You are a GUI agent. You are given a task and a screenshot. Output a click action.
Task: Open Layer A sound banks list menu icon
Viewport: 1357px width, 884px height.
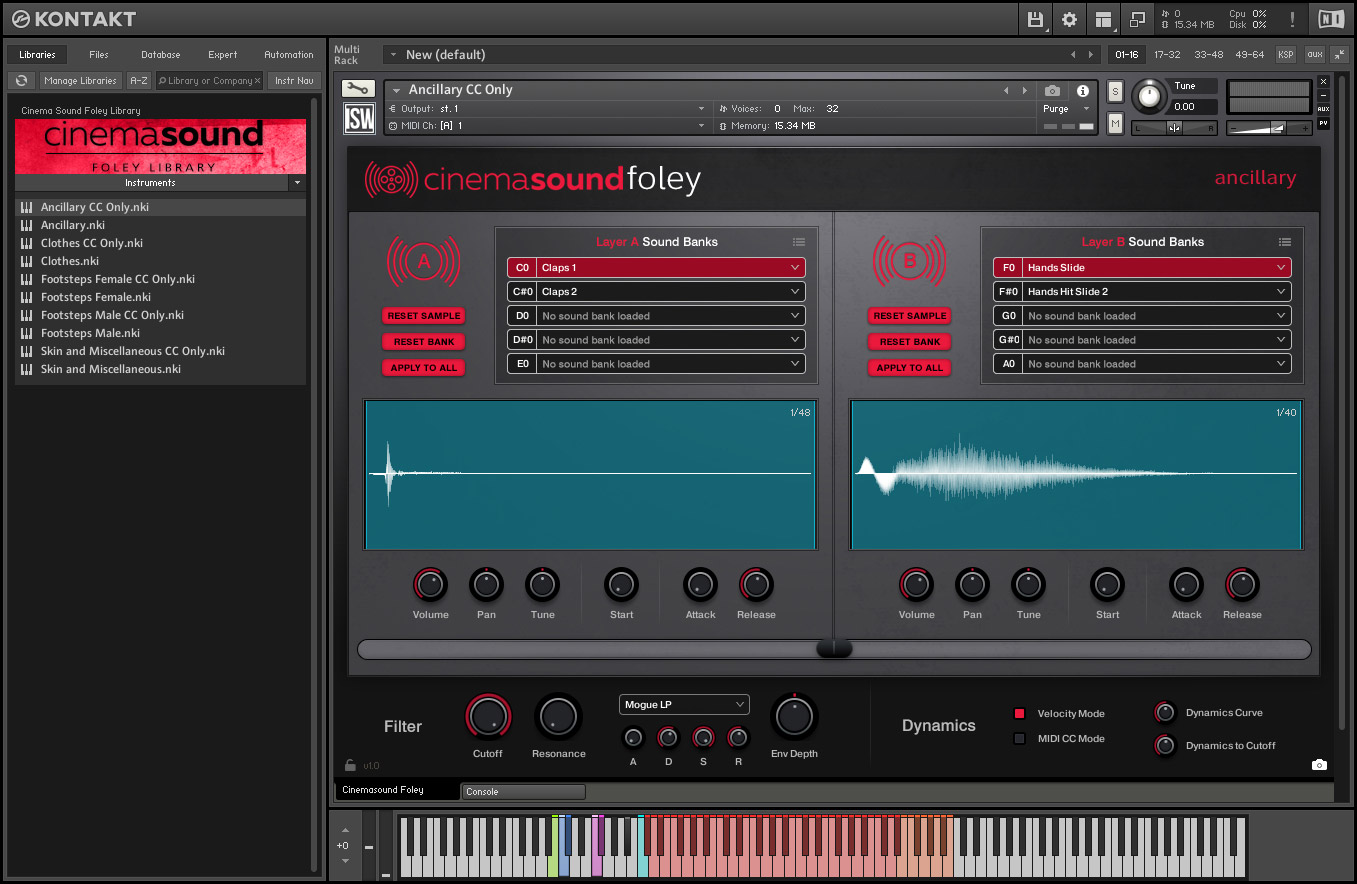click(x=799, y=242)
